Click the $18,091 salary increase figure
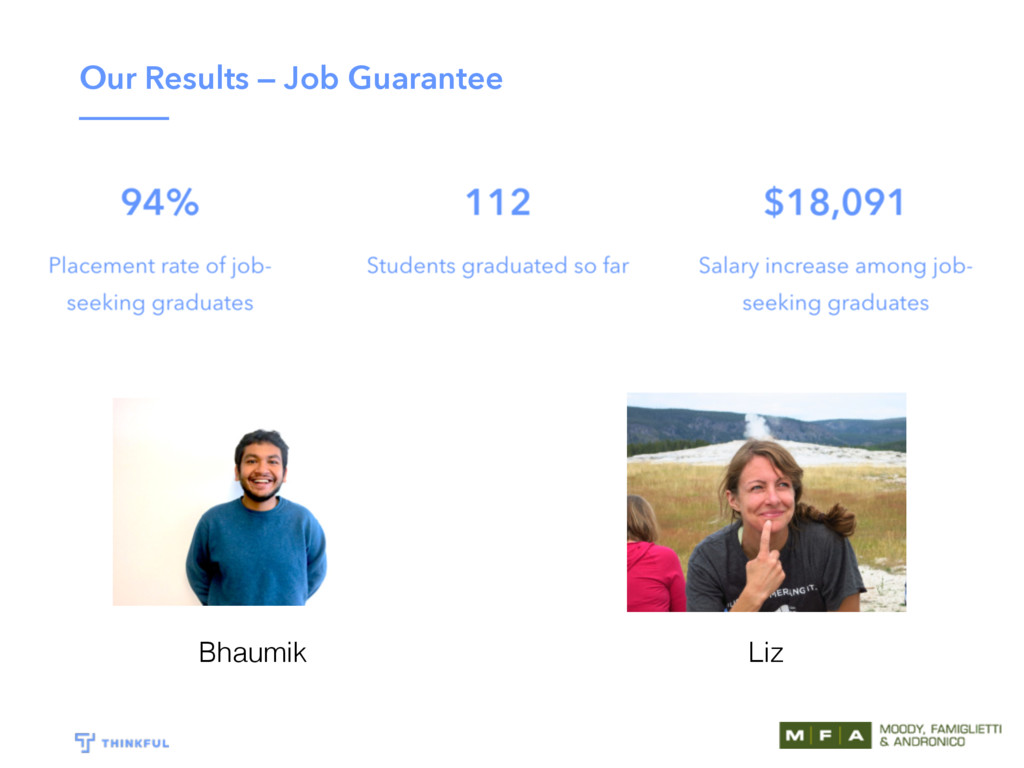 [x=835, y=202]
